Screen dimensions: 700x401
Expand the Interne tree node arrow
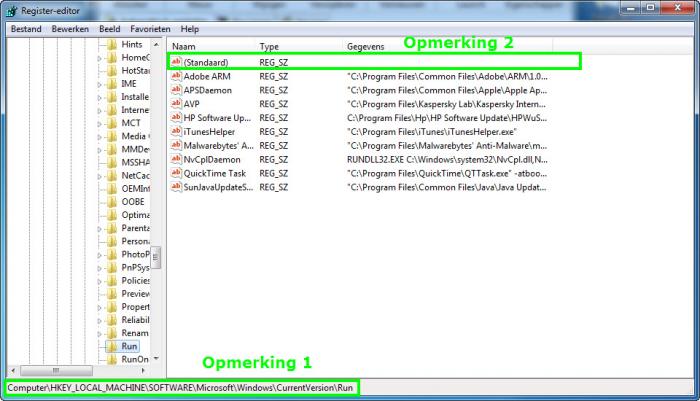[x=100, y=110]
